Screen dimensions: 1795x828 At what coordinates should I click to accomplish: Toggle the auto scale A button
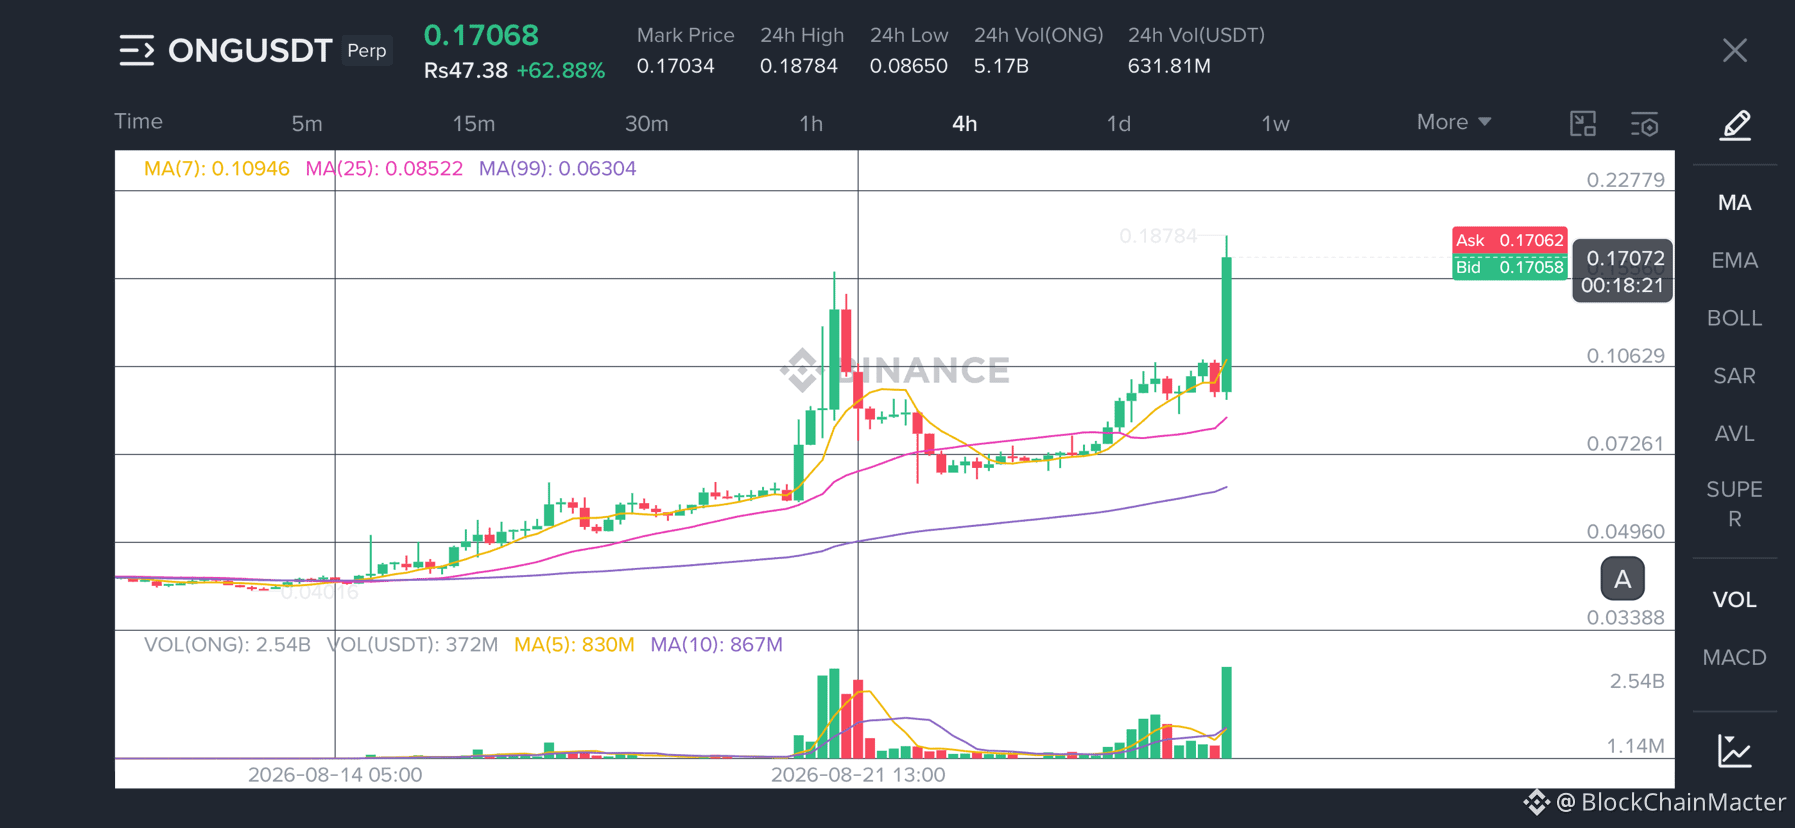(1622, 578)
